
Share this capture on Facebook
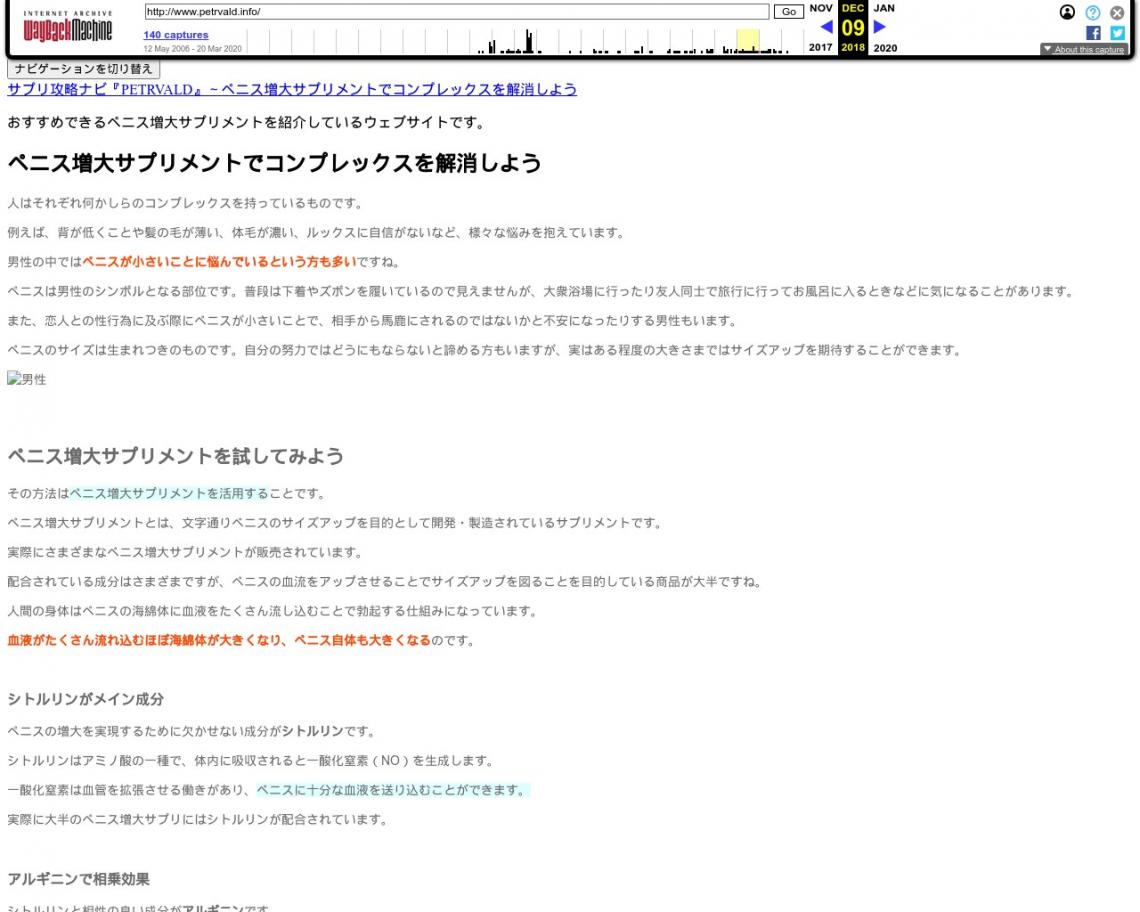[x=1093, y=33]
